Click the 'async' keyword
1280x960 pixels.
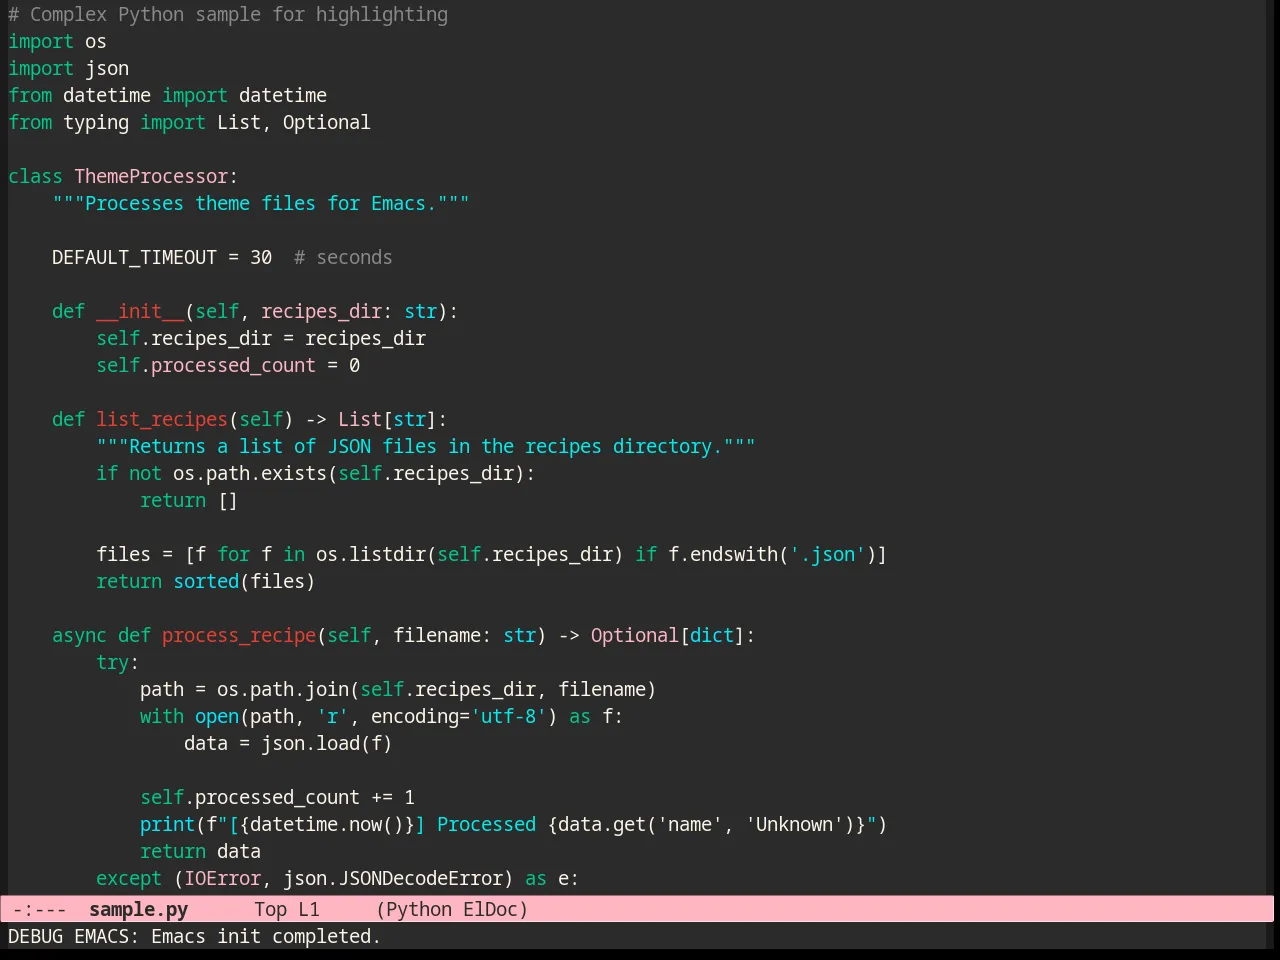point(79,635)
